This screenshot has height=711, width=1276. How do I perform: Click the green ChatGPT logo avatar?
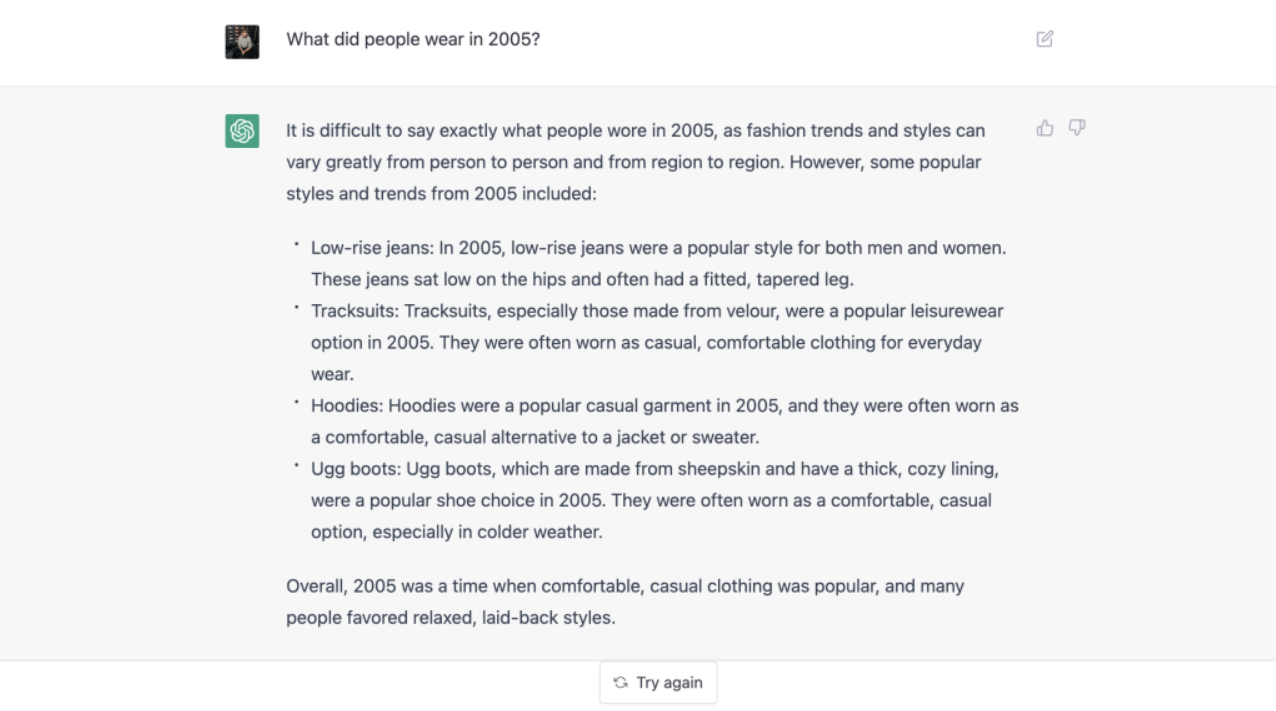click(242, 131)
